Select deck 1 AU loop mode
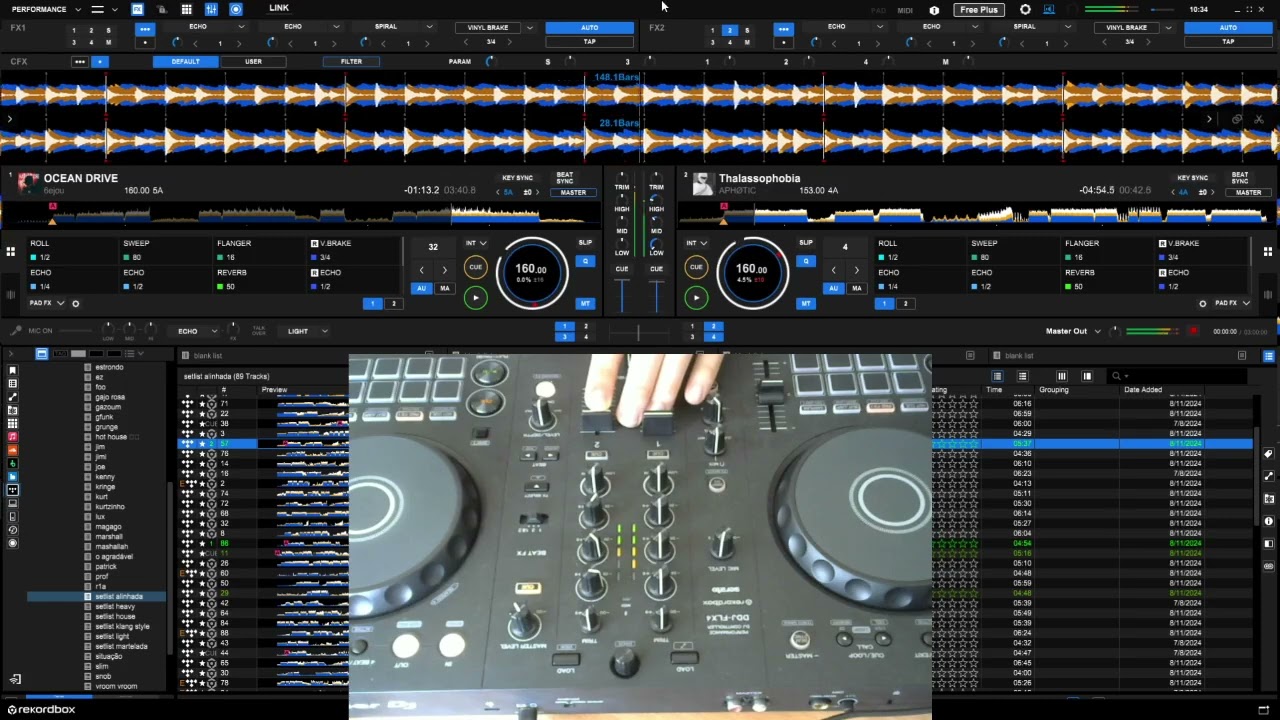 pos(422,288)
